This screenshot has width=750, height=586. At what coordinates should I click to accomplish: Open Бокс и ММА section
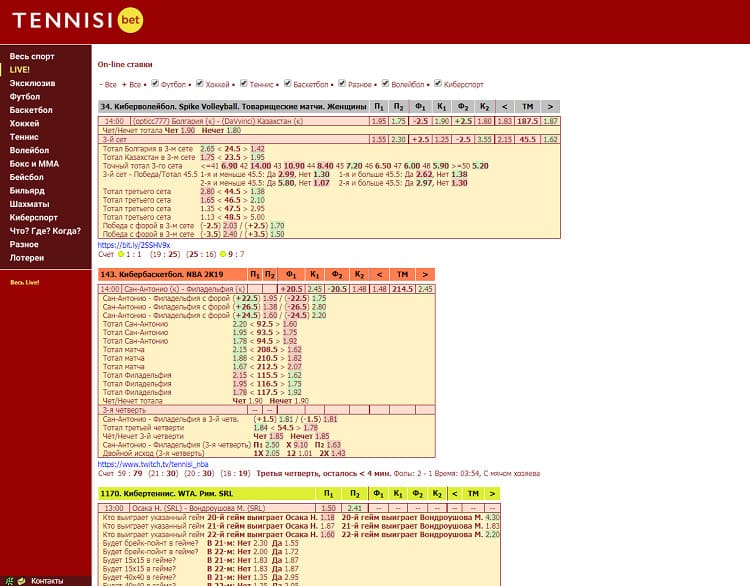34,164
